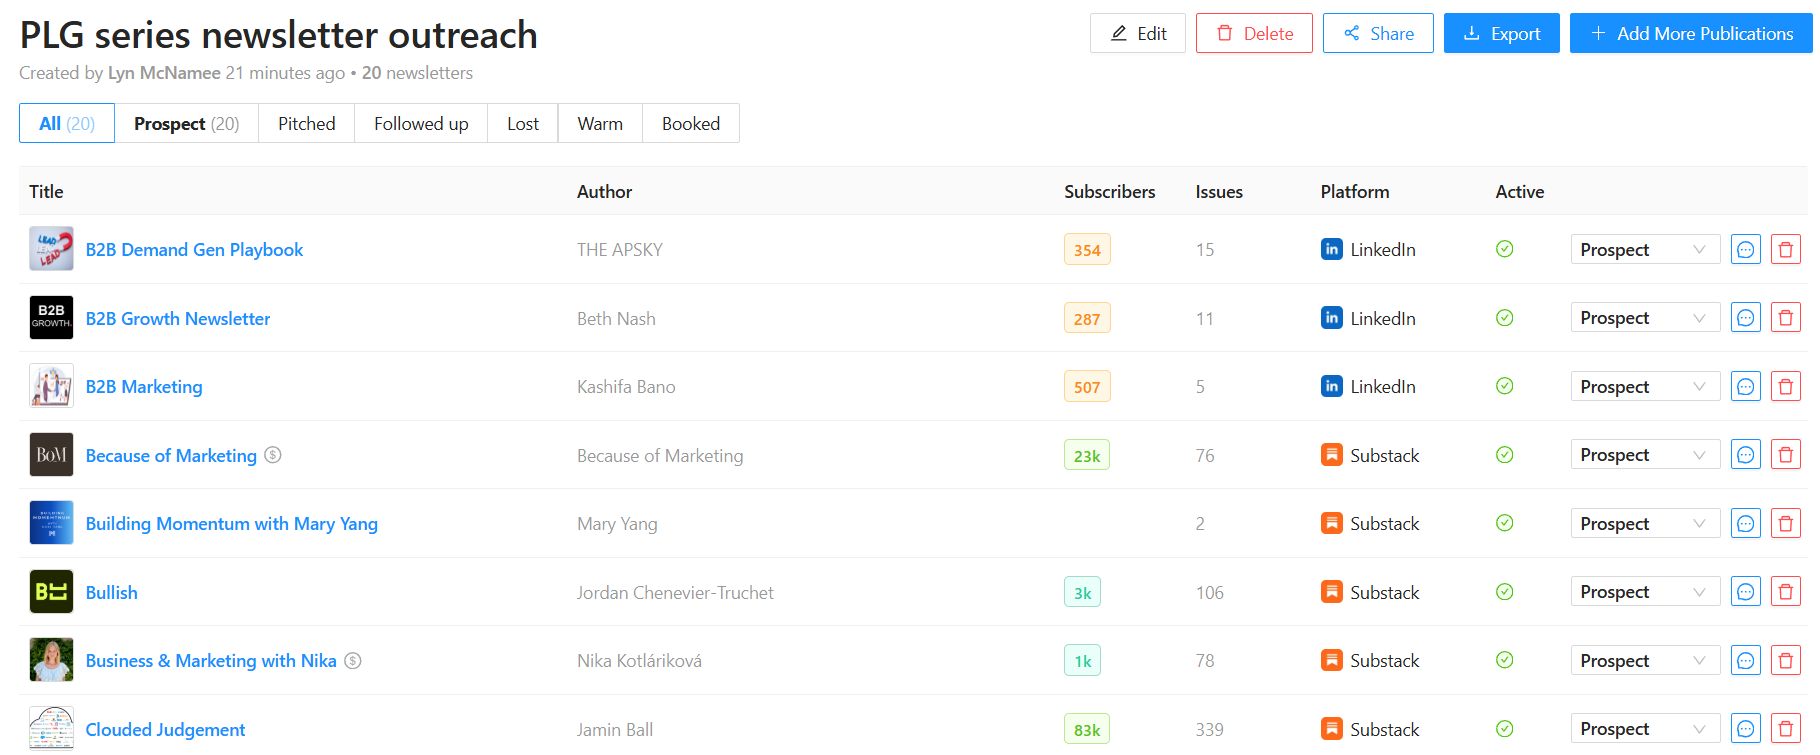Screen dimensions: 1820x755
Task: Click active checkmark for B2B Demand Gen Playbook
Action: [x=1505, y=249]
